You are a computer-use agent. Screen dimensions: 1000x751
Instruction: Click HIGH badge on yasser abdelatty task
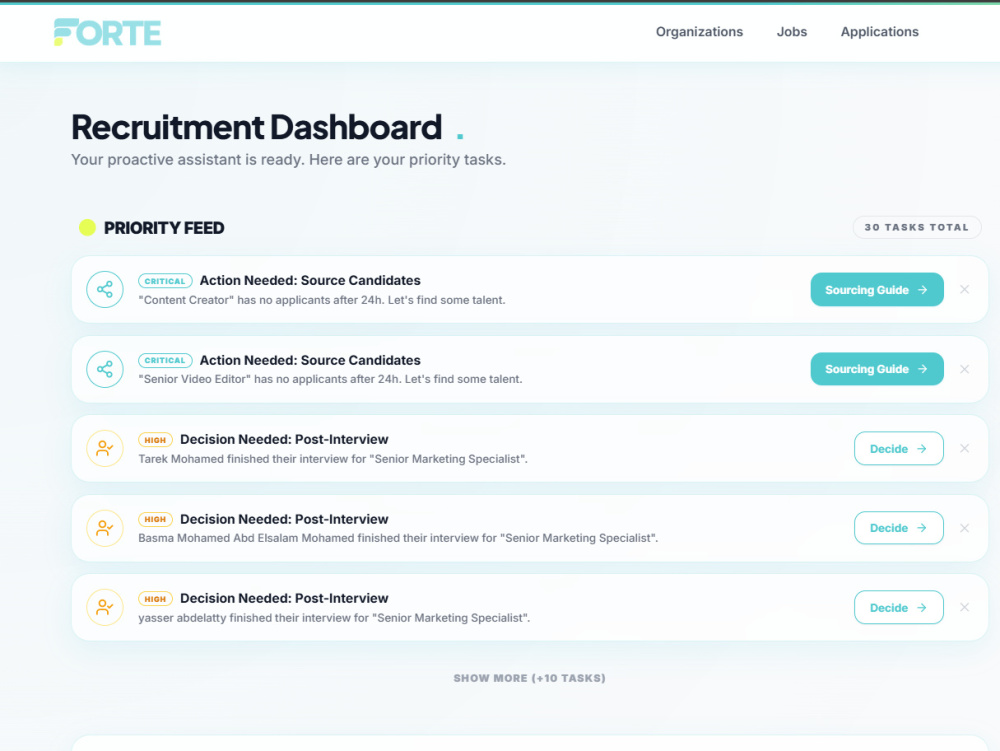pos(155,599)
